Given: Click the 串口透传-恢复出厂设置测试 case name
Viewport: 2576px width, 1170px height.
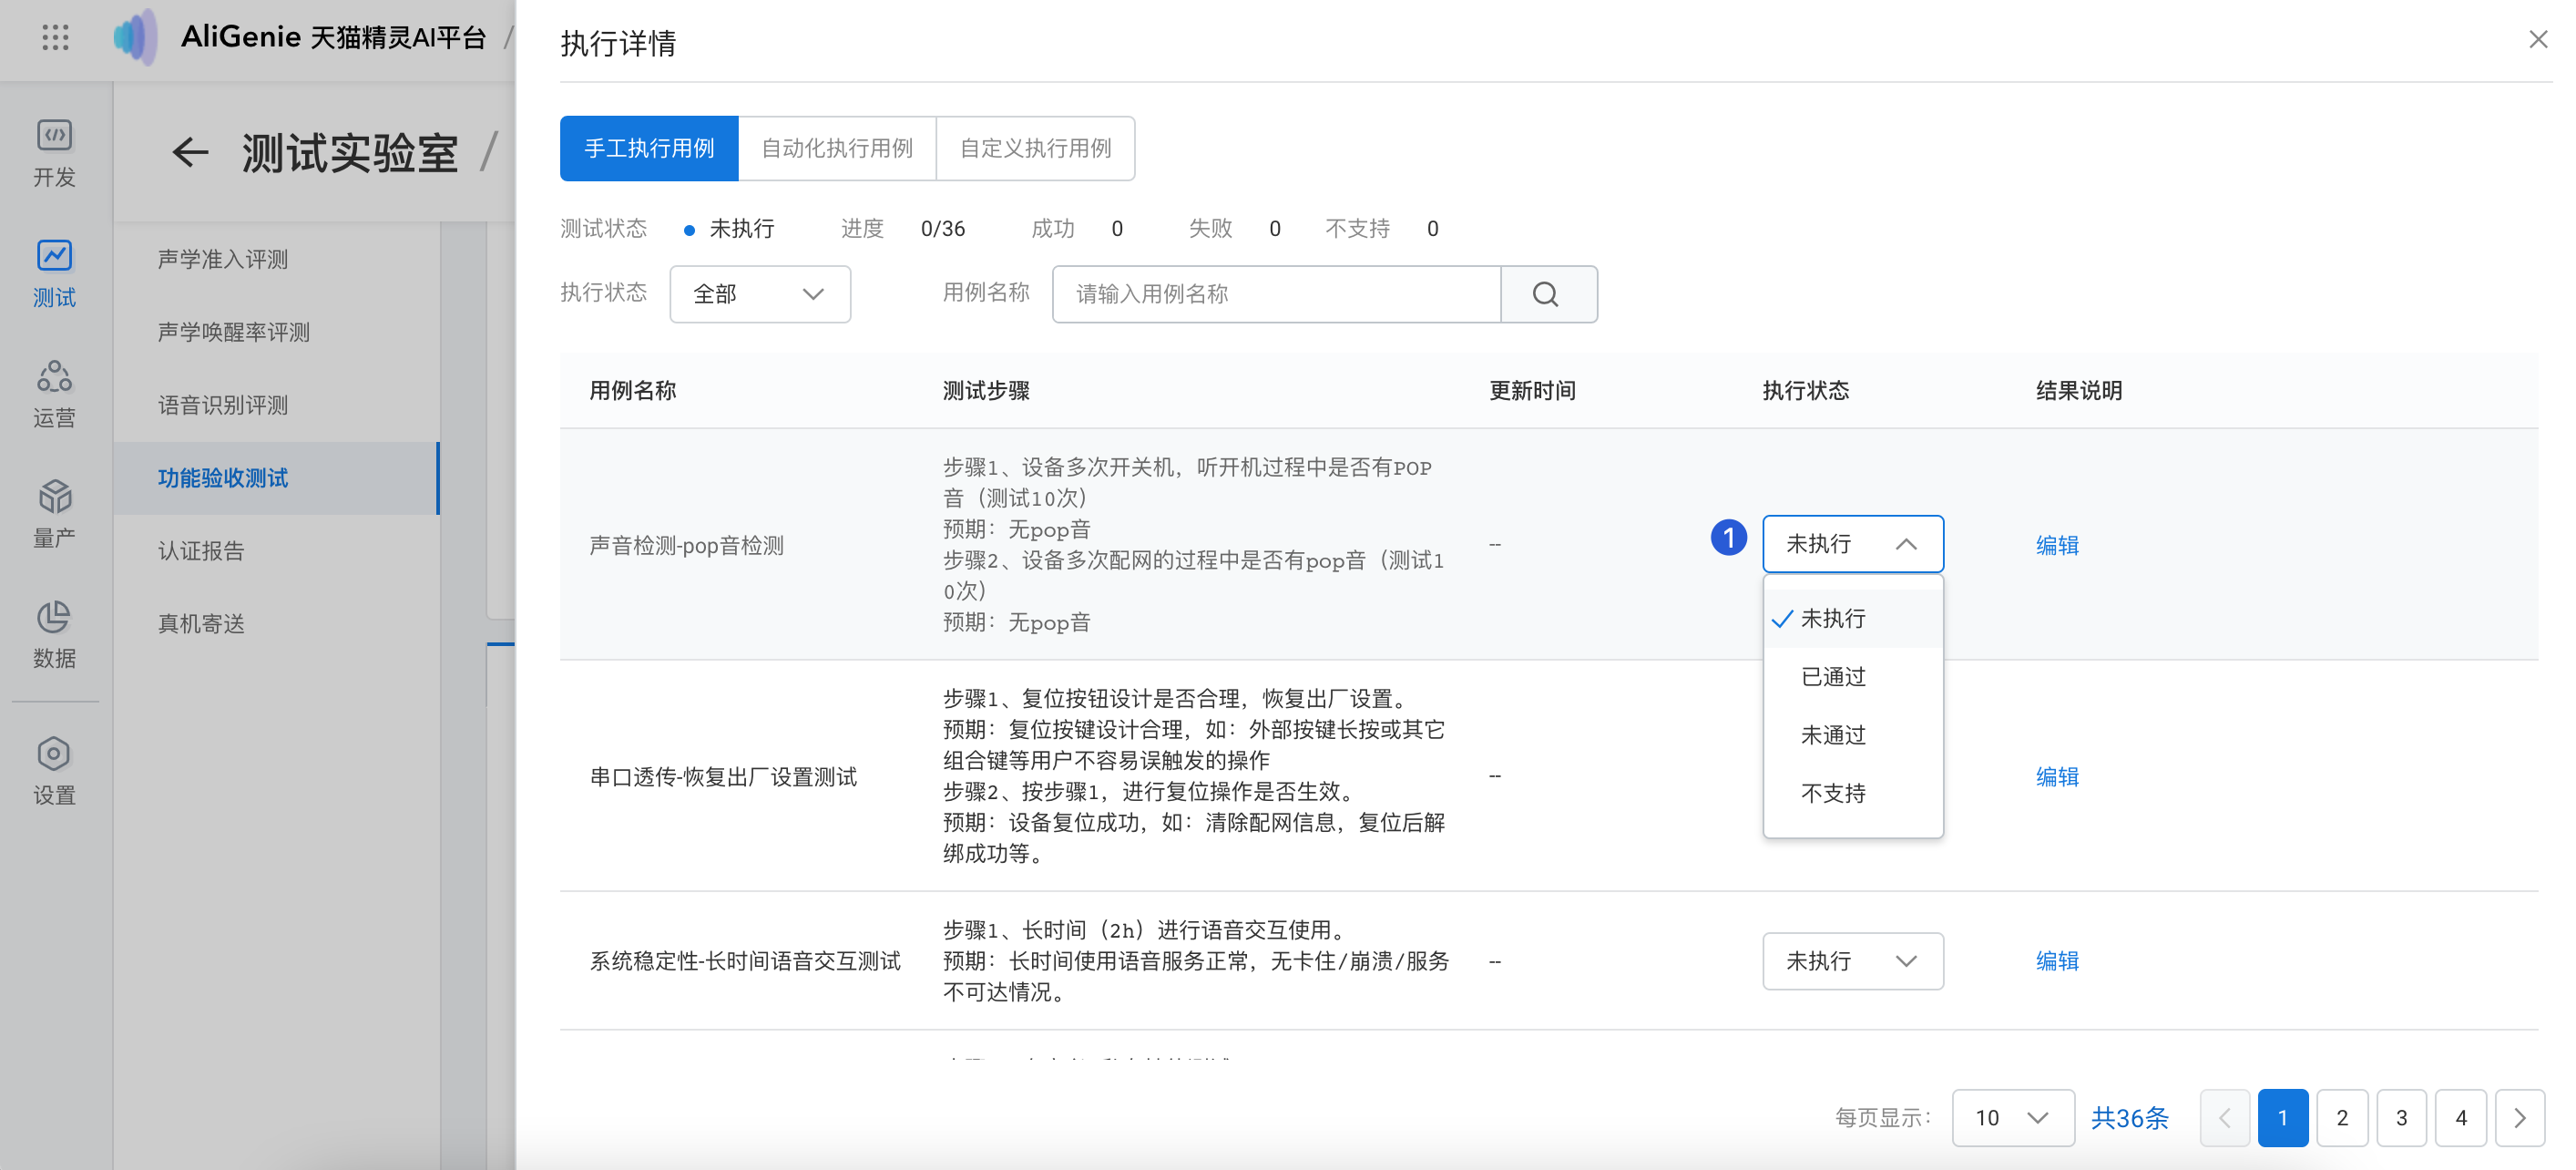Looking at the screenshot, I should [x=723, y=777].
